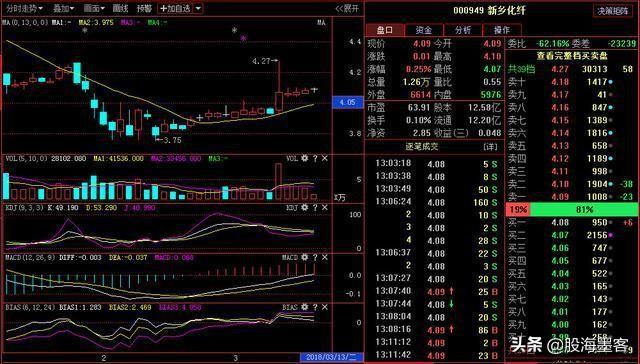
Task: Select 买一 row at 4.08
Action: pyautogui.click(x=572, y=222)
